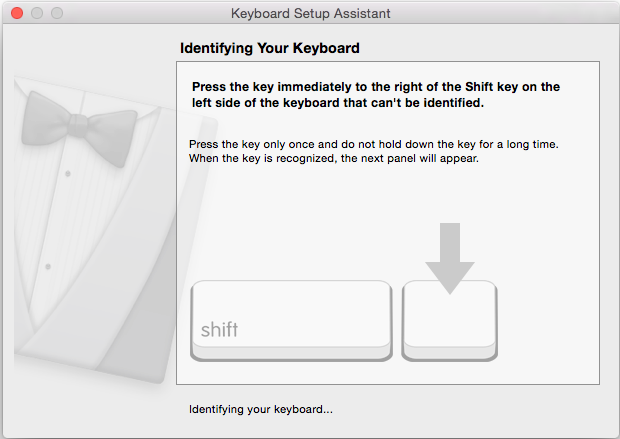Click the "Identifying your keyboard..." status text
This screenshot has height=439, width=620.
click(x=261, y=409)
